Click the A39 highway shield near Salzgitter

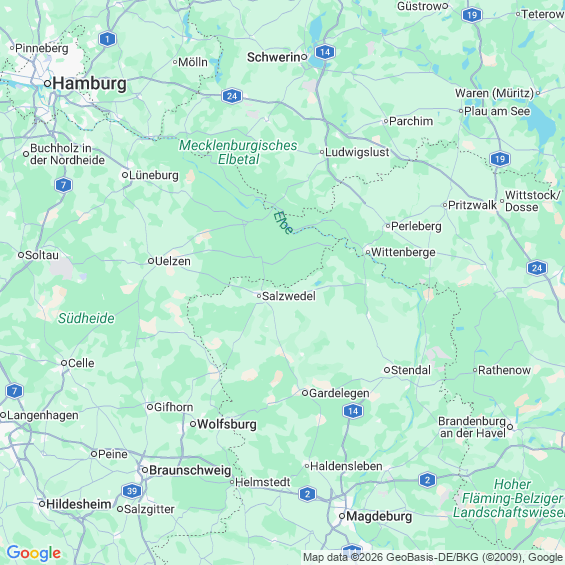pos(132,491)
